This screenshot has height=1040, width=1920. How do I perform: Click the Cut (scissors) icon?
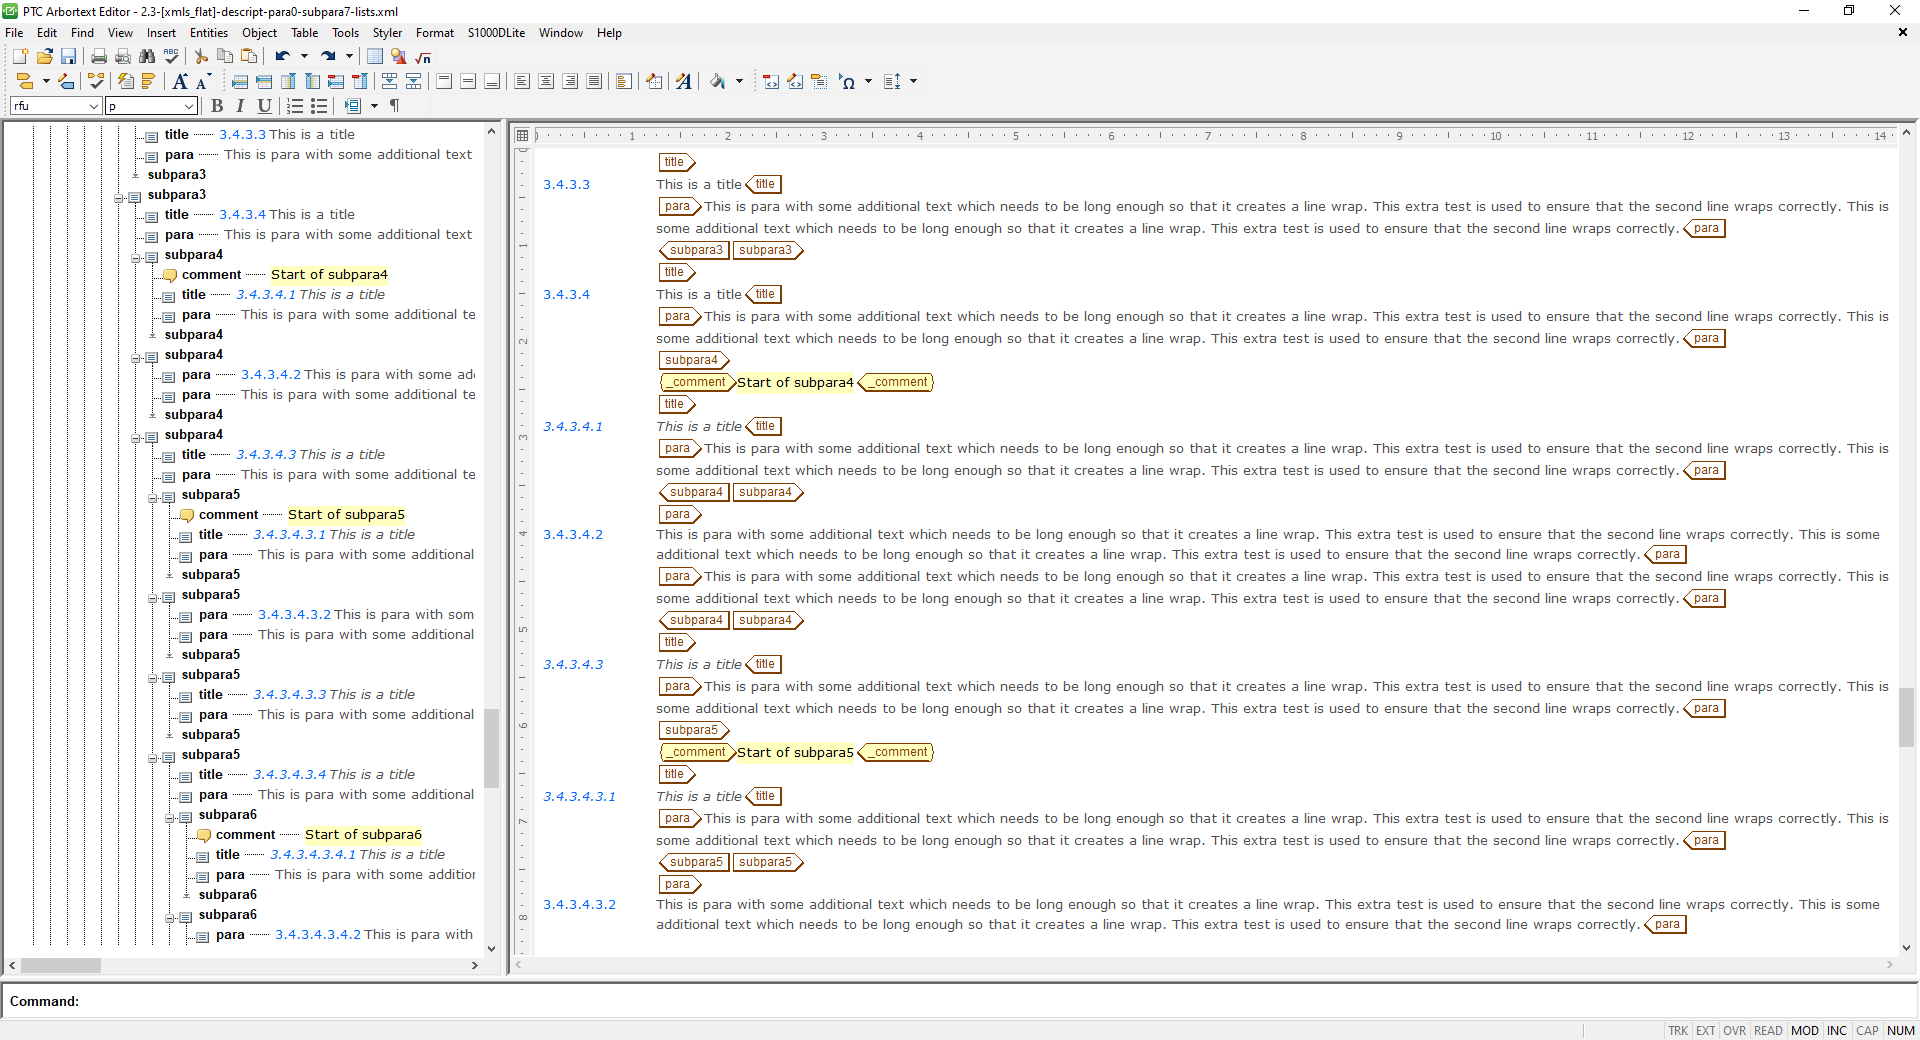200,56
